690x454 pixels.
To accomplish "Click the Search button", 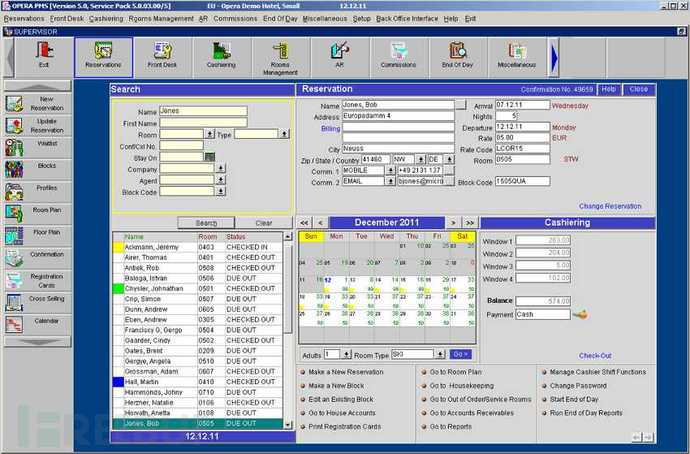I will [206, 223].
